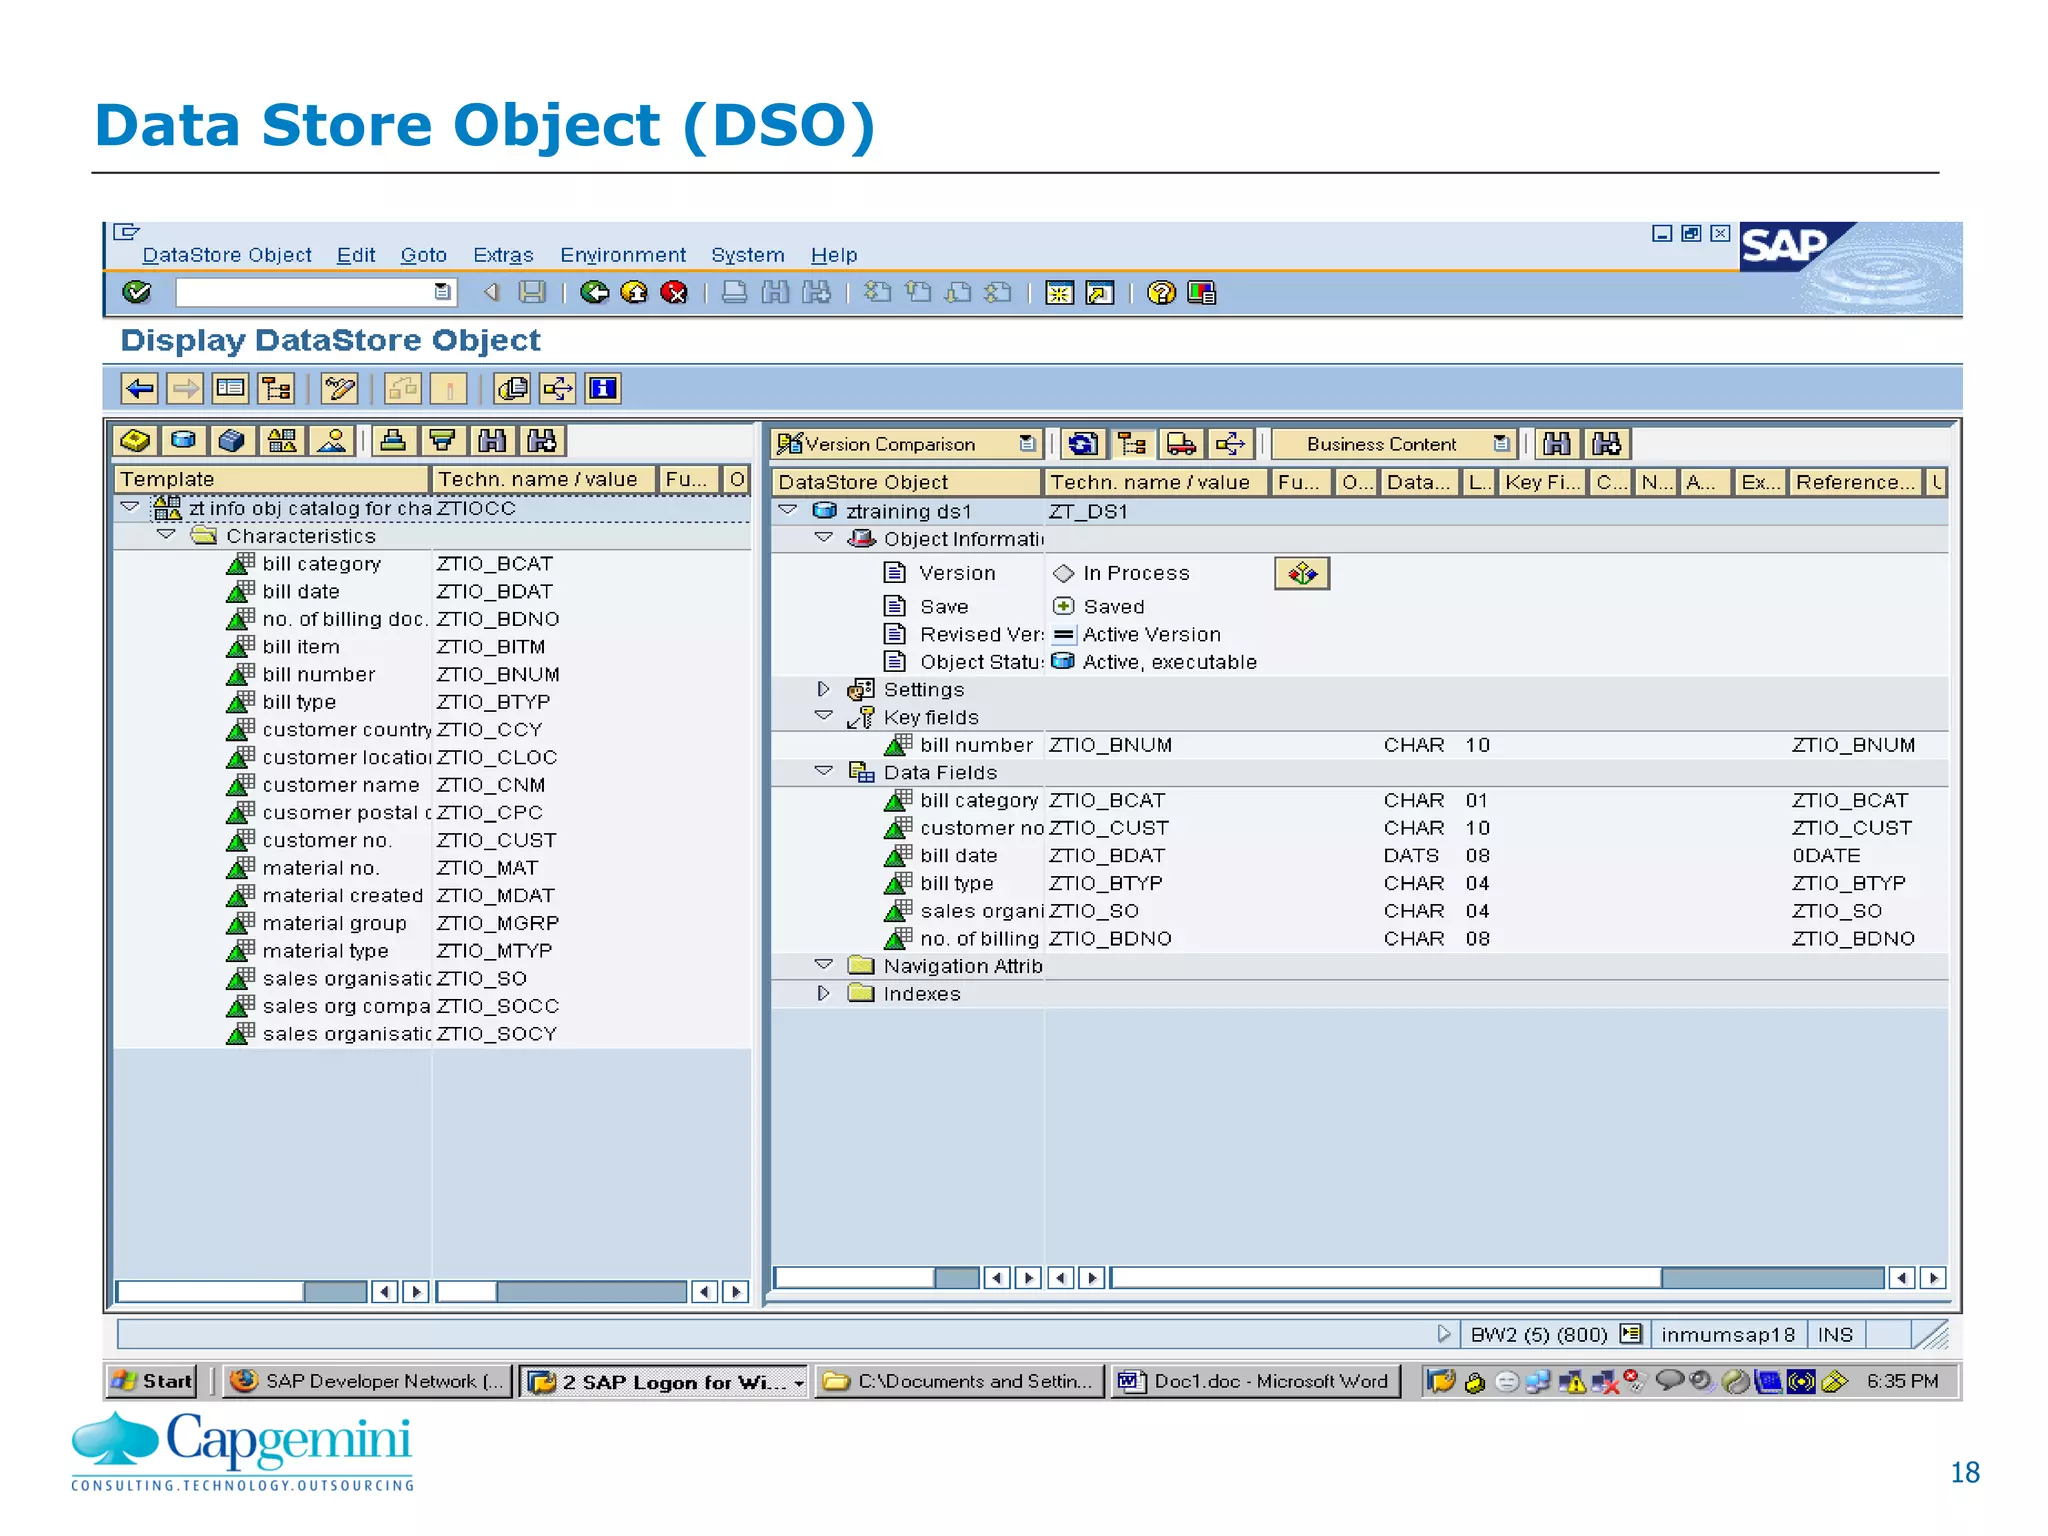Click inside the command input field

(x=304, y=292)
